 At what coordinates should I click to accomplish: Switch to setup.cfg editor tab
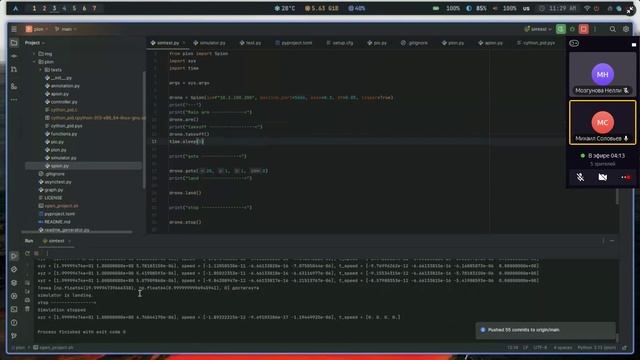tap(340, 43)
